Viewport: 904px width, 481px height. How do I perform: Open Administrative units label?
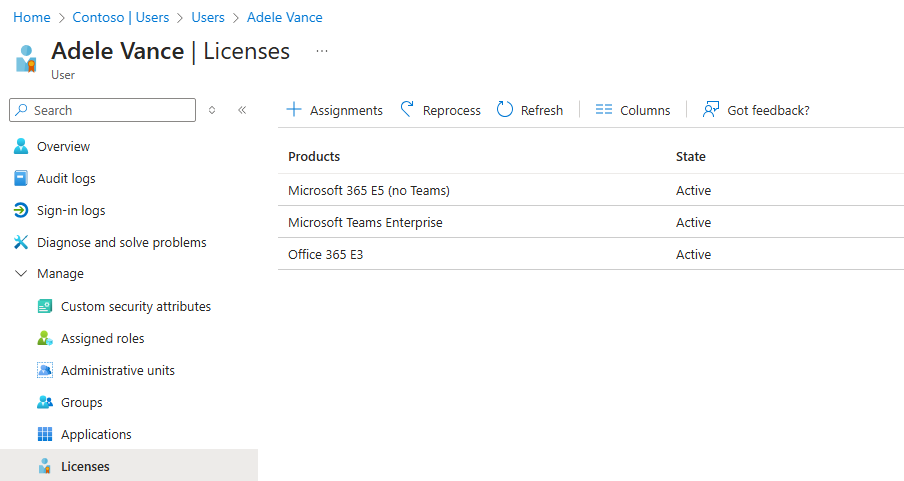pyautogui.click(x=118, y=370)
